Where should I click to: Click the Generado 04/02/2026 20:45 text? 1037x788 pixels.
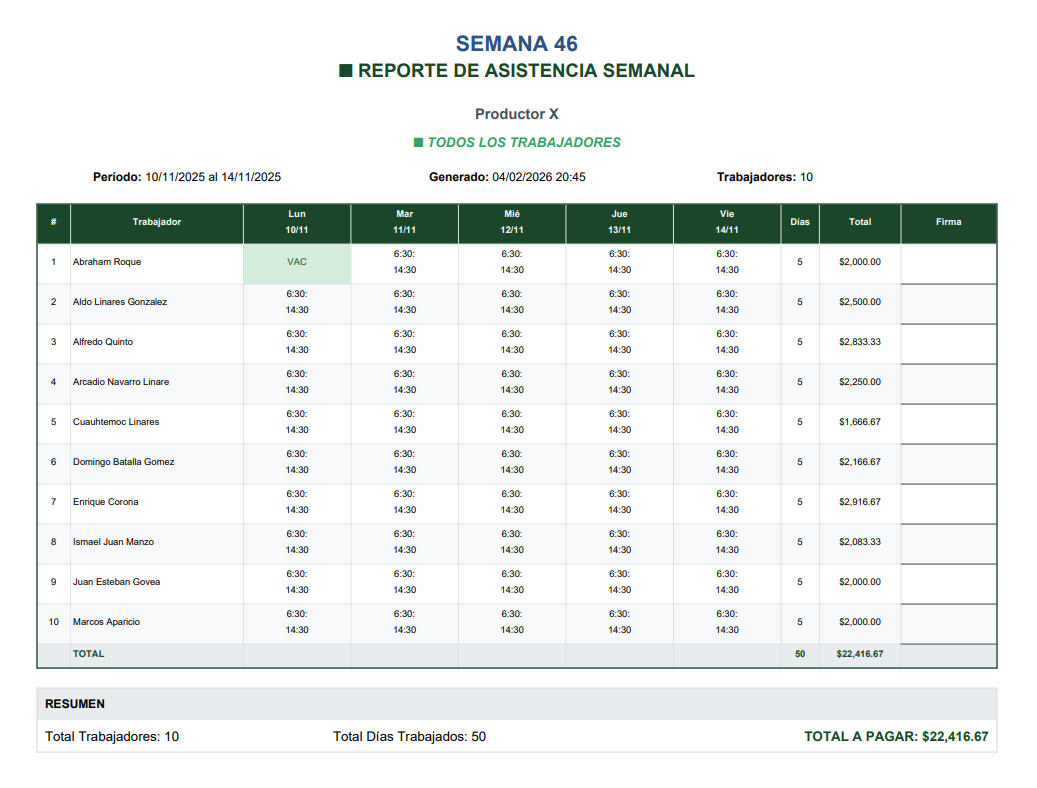(x=507, y=177)
